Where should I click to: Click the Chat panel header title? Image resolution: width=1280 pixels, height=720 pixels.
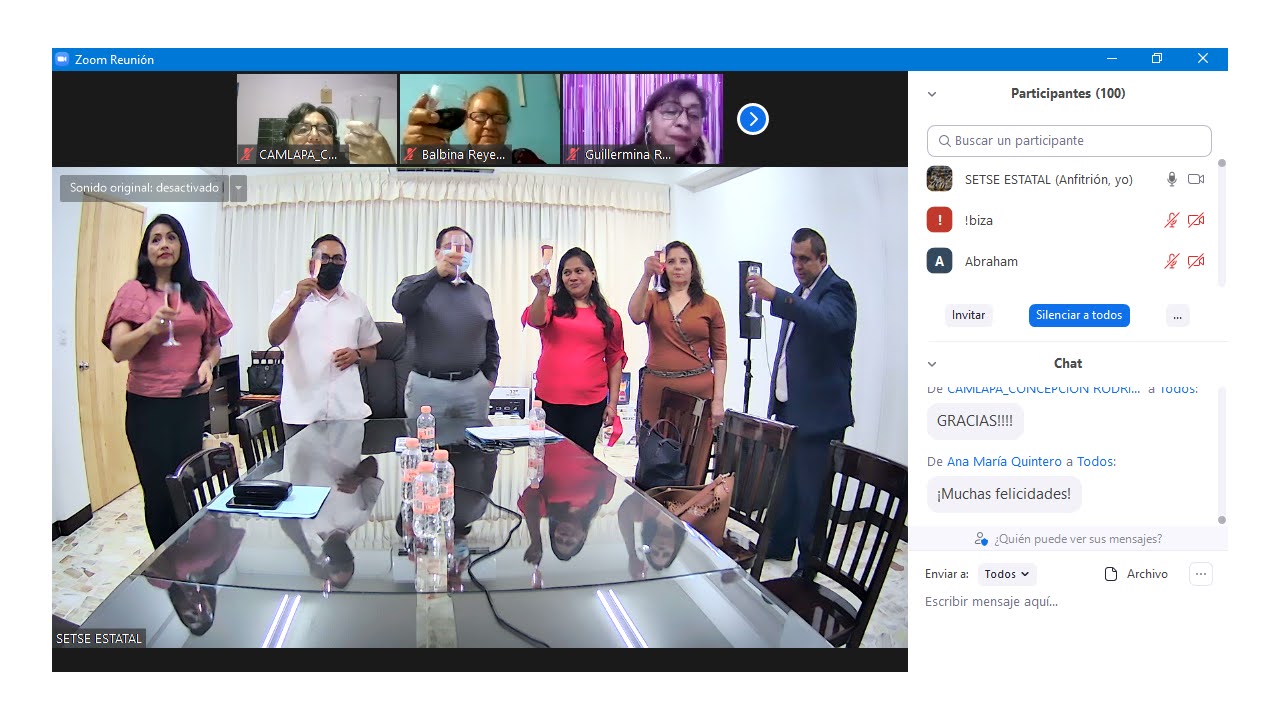coord(1068,364)
